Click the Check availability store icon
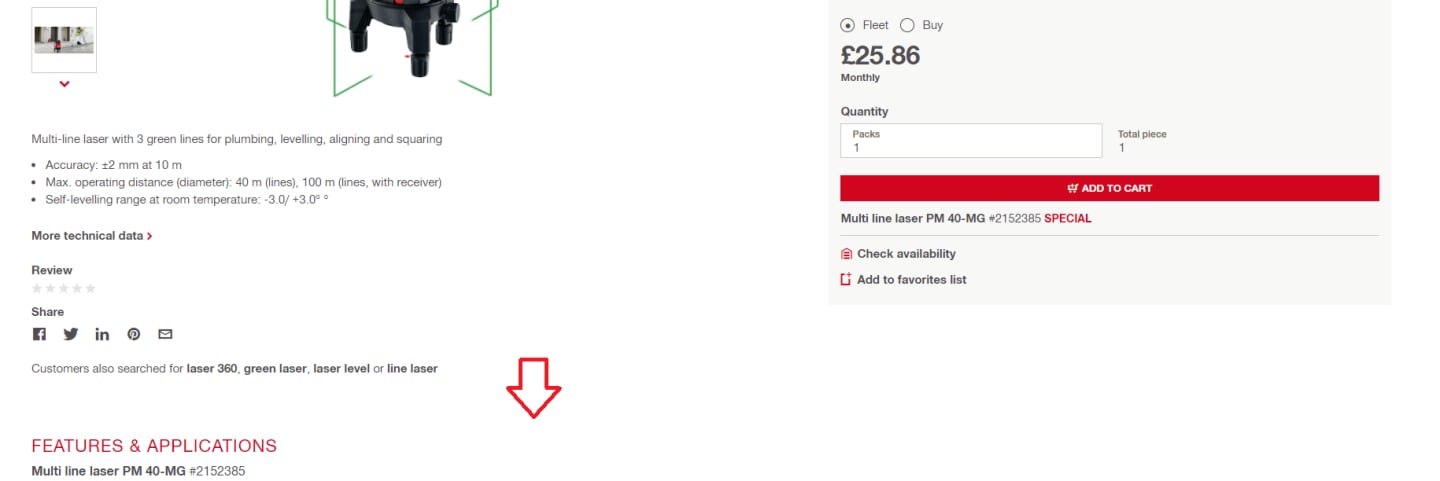The image size is (1440, 481). coord(847,254)
